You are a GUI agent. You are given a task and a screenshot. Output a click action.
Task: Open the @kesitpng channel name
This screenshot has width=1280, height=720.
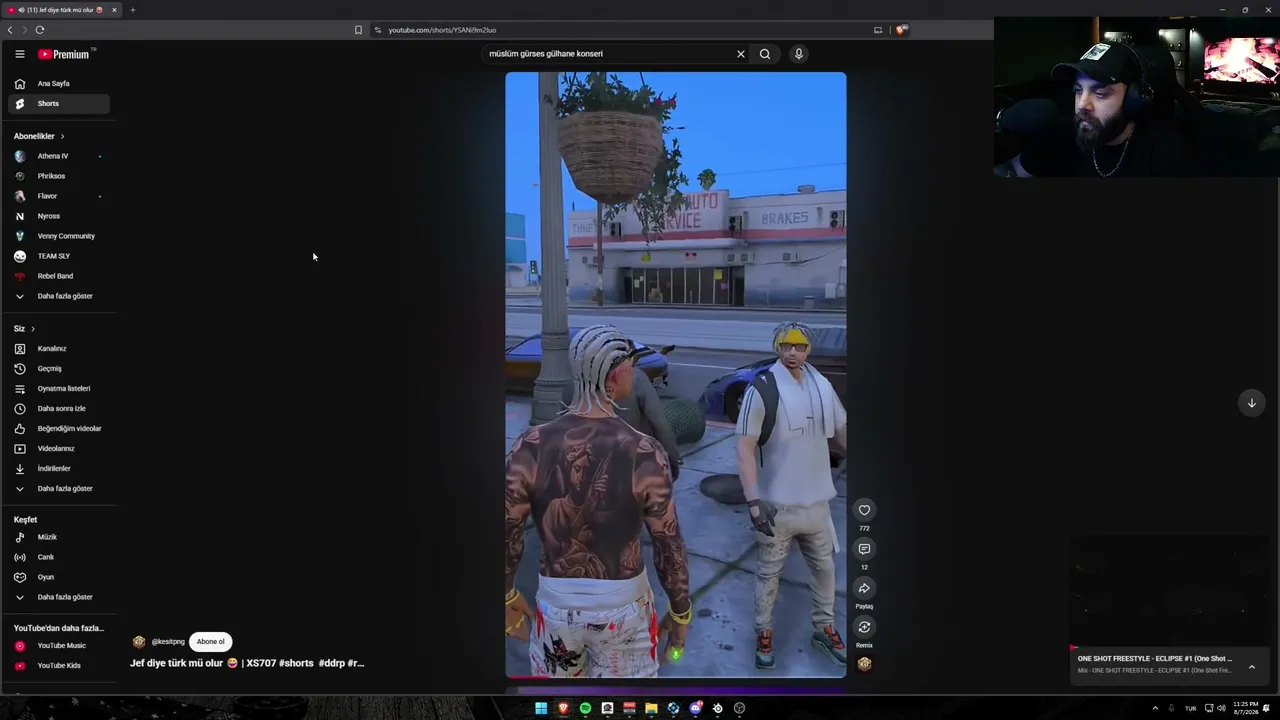[168, 642]
